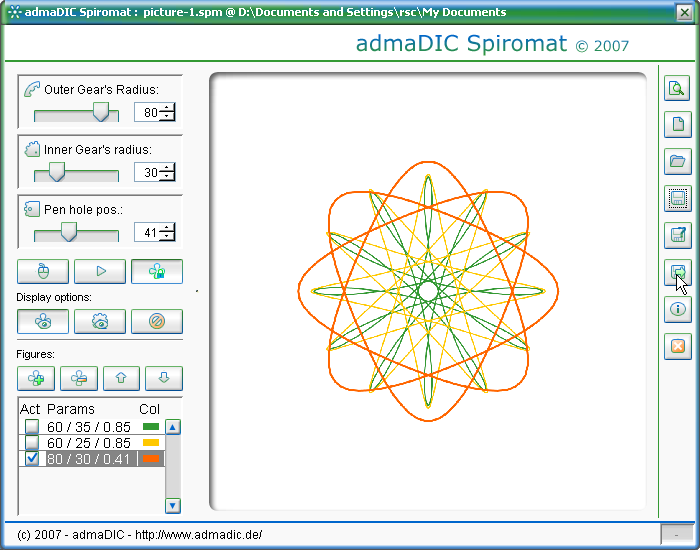Click the Pen hole pos. slider thumb
Viewport: 700px width, 550px height.
coord(68,232)
